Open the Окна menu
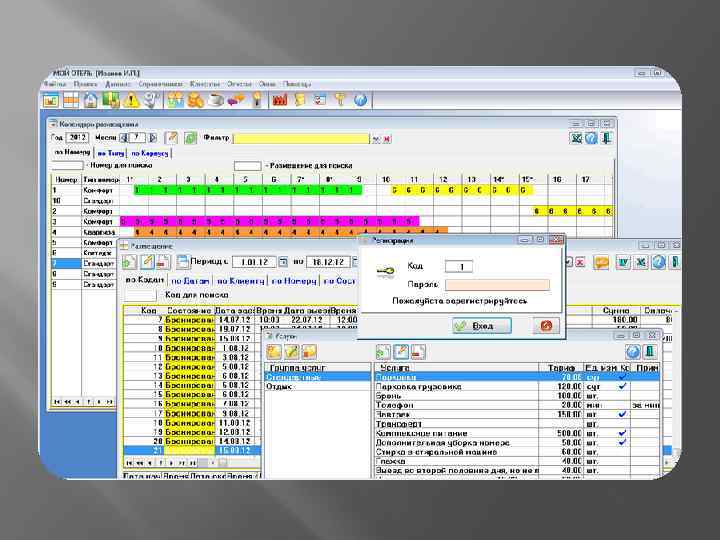This screenshot has height=540, width=720. 267,84
